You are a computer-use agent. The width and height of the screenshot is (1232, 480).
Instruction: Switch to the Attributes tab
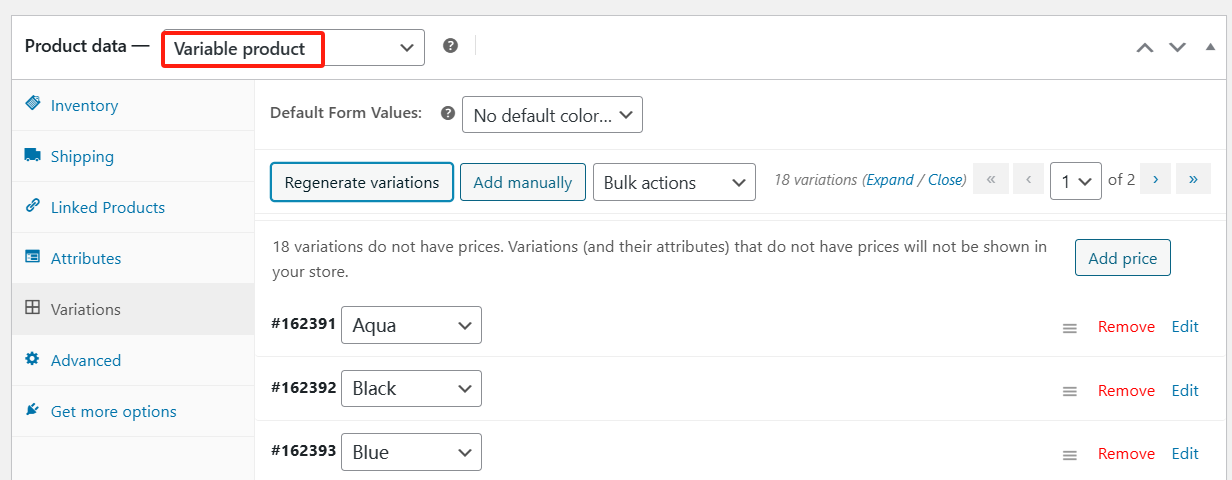86,259
